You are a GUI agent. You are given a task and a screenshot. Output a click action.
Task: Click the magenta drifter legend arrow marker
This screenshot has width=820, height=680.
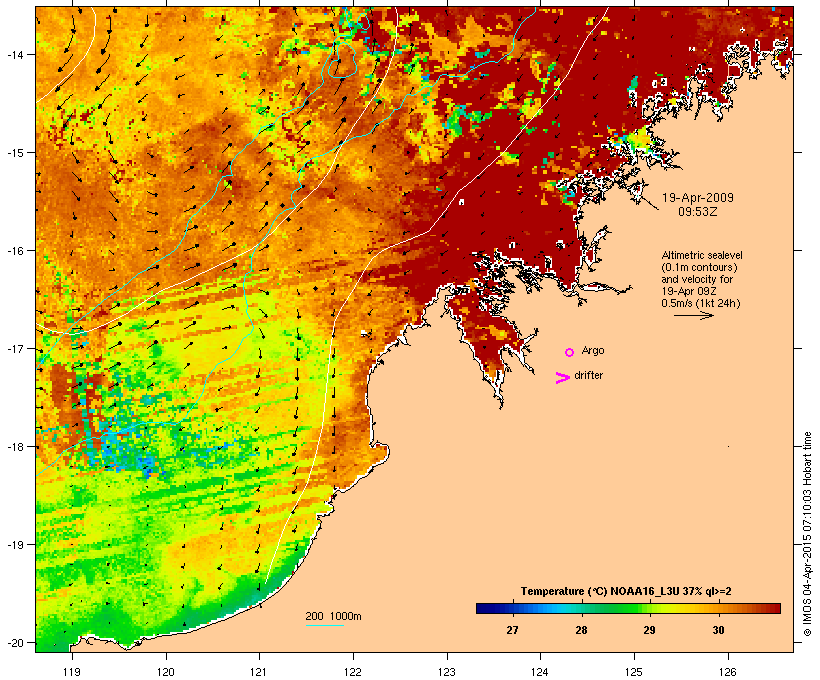562,378
